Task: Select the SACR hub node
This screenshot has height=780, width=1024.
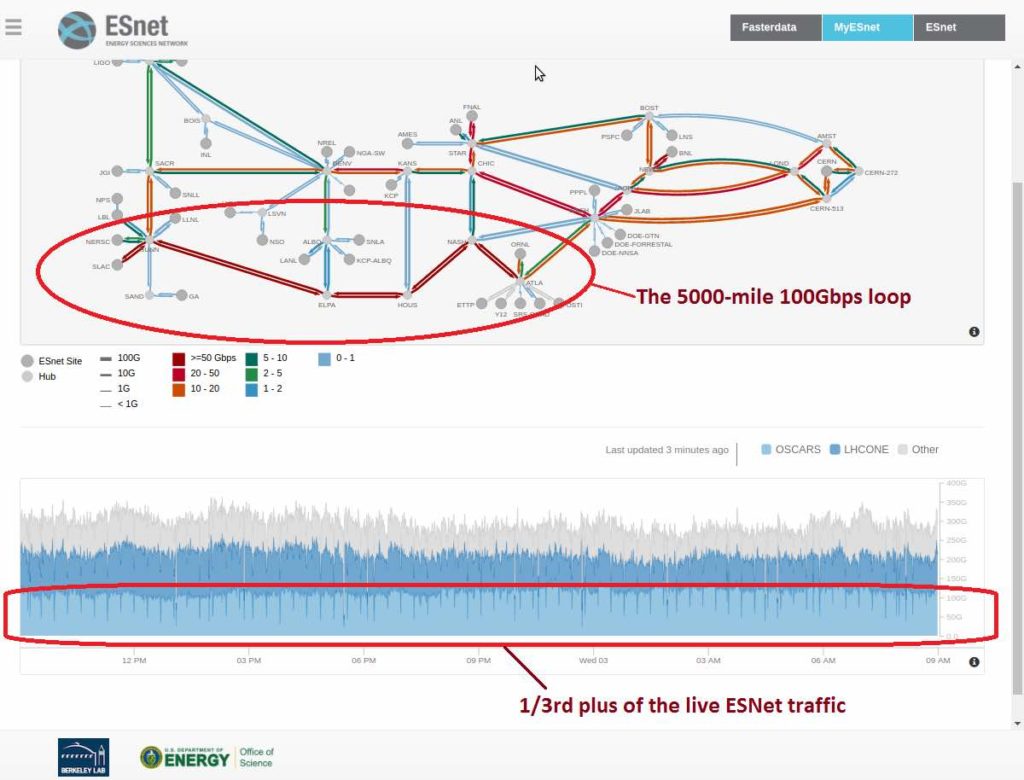Action: click(x=150, y=171)
